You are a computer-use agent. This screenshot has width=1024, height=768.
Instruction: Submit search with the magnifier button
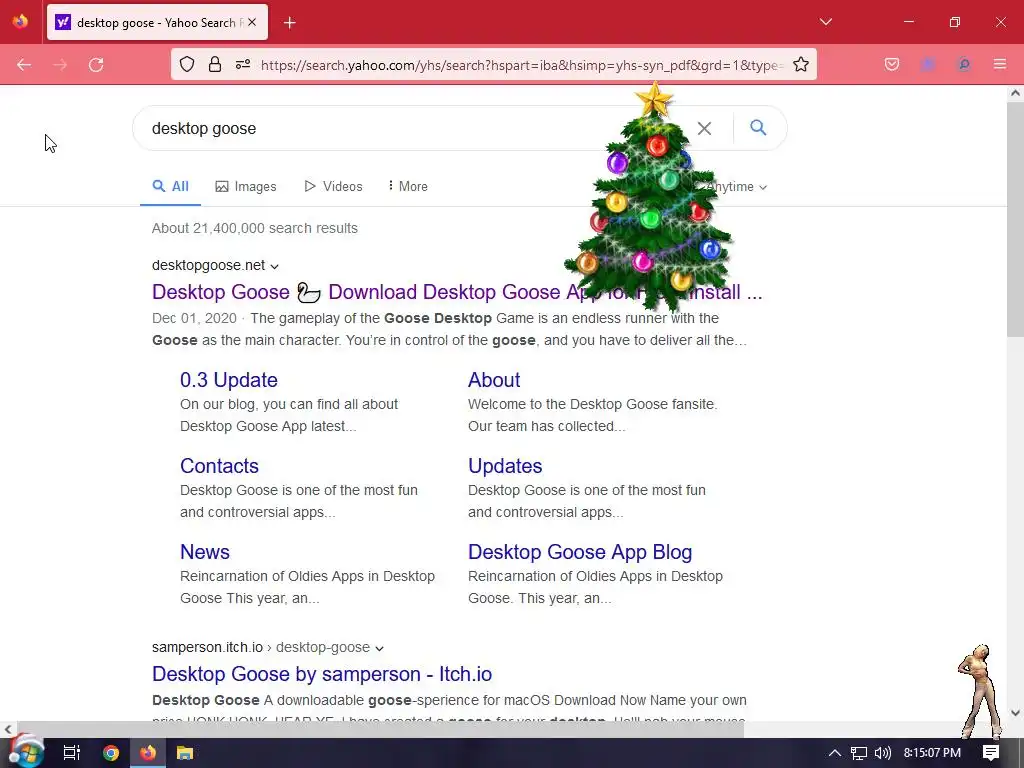758,127
